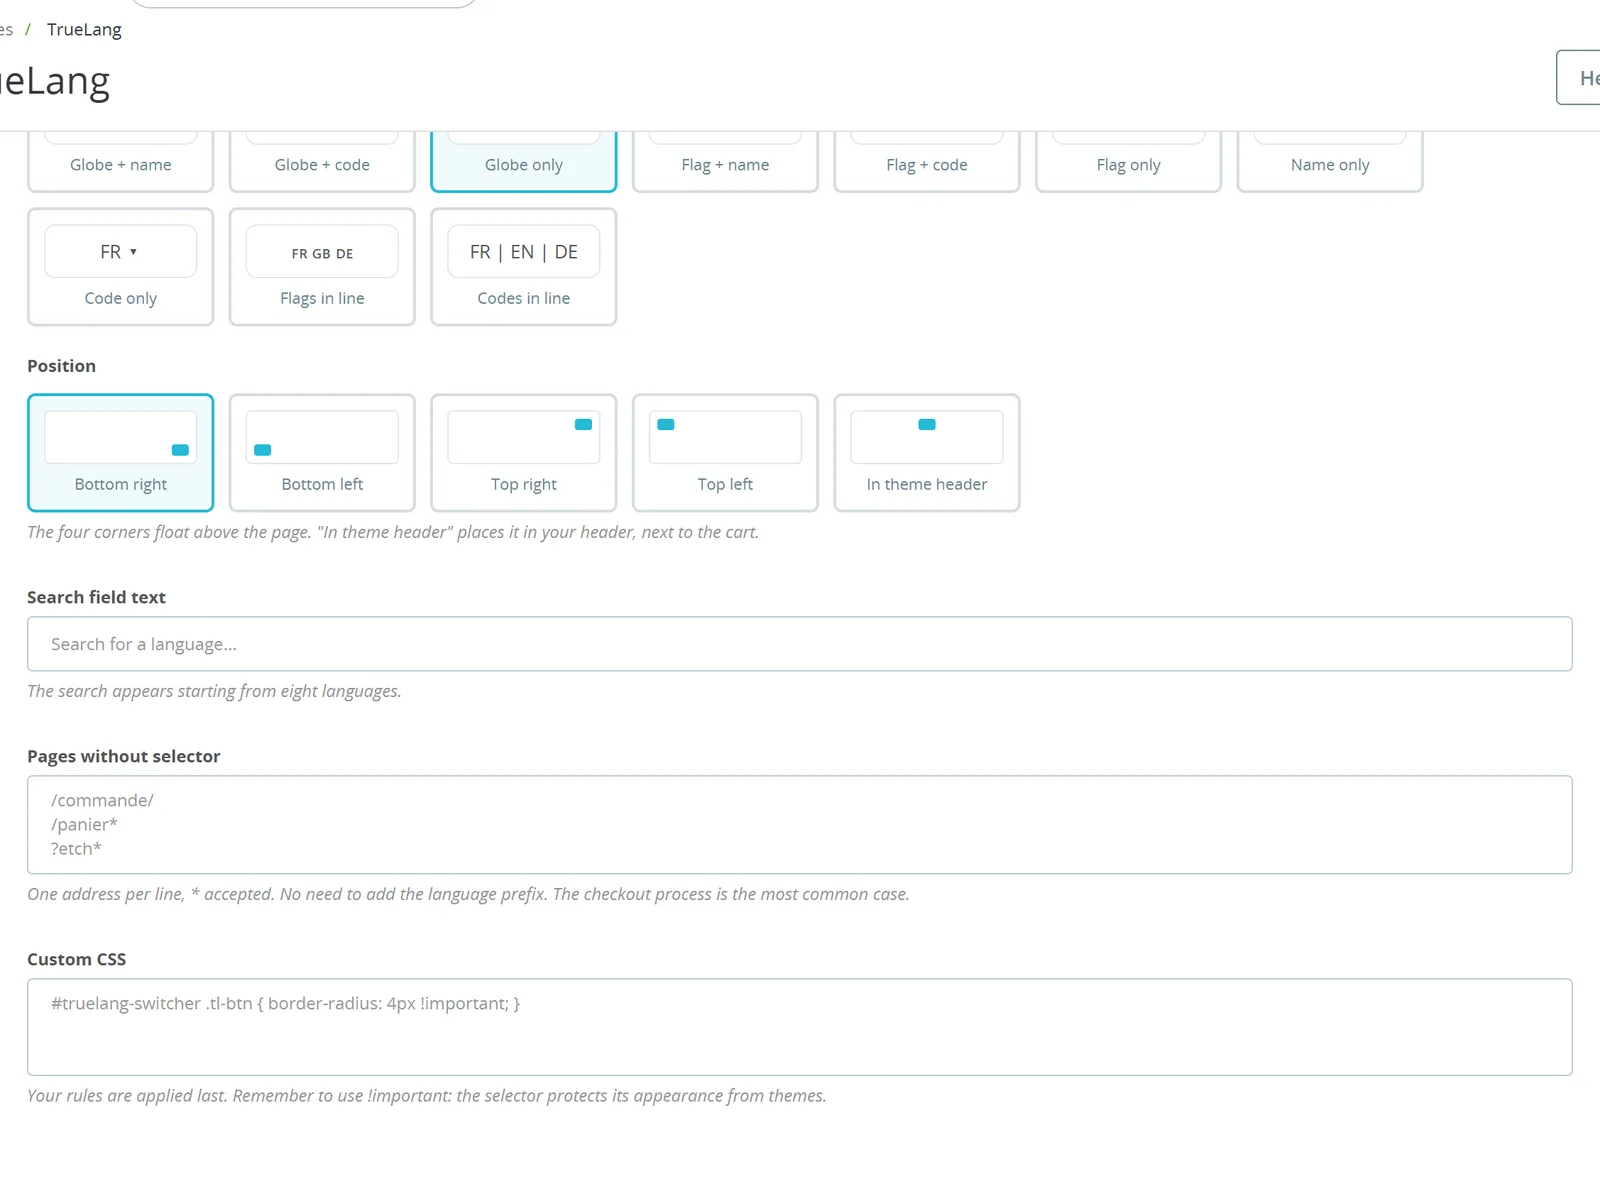Pick the Flag + name selector style
The image size is (1600, 1184).
725,162
